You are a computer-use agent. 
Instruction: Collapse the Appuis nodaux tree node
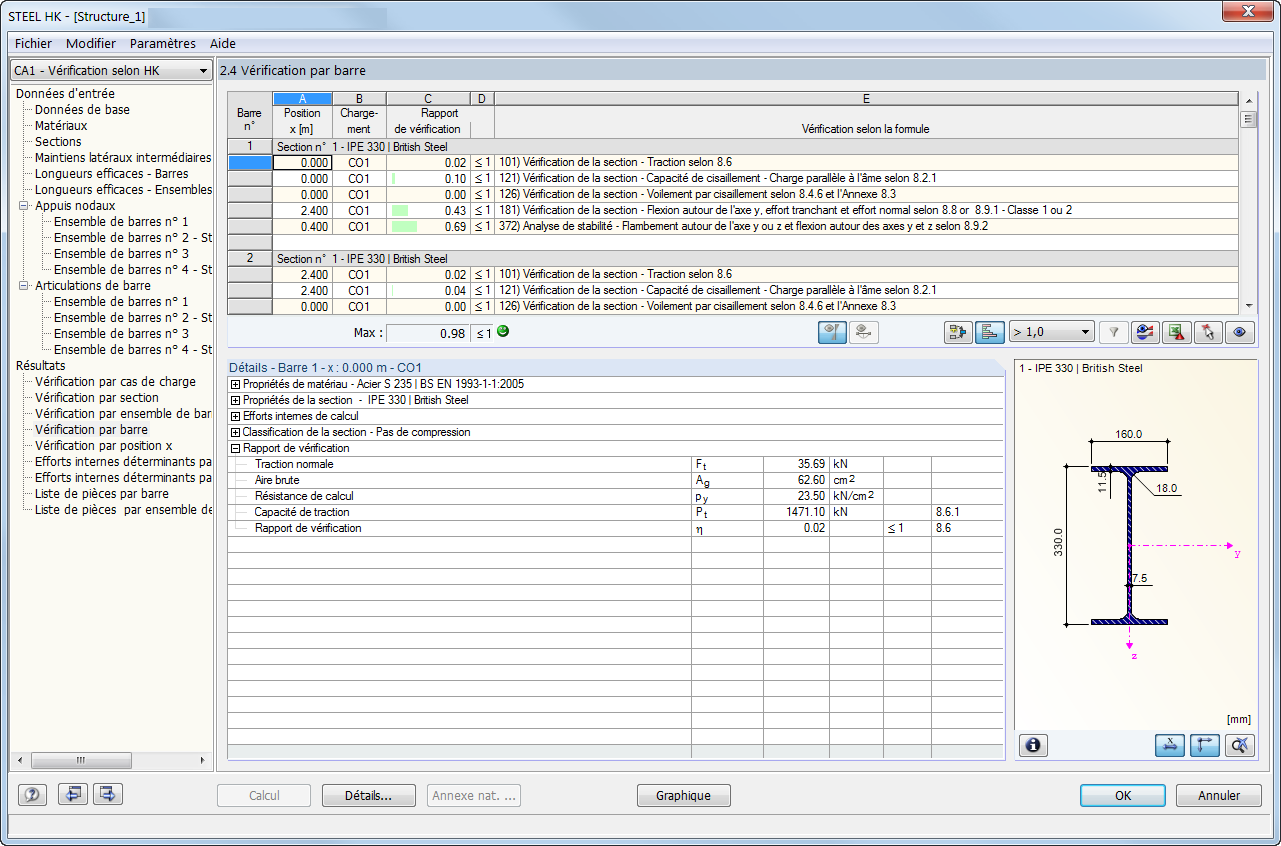tap(24, 206)
